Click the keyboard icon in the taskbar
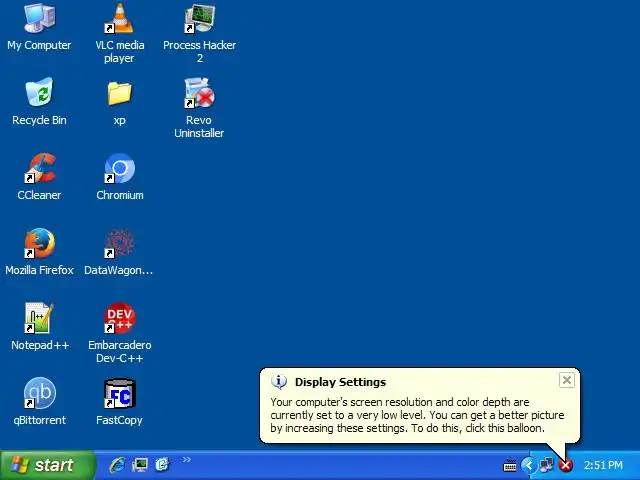640x480 pixels. tap(510, 466)
